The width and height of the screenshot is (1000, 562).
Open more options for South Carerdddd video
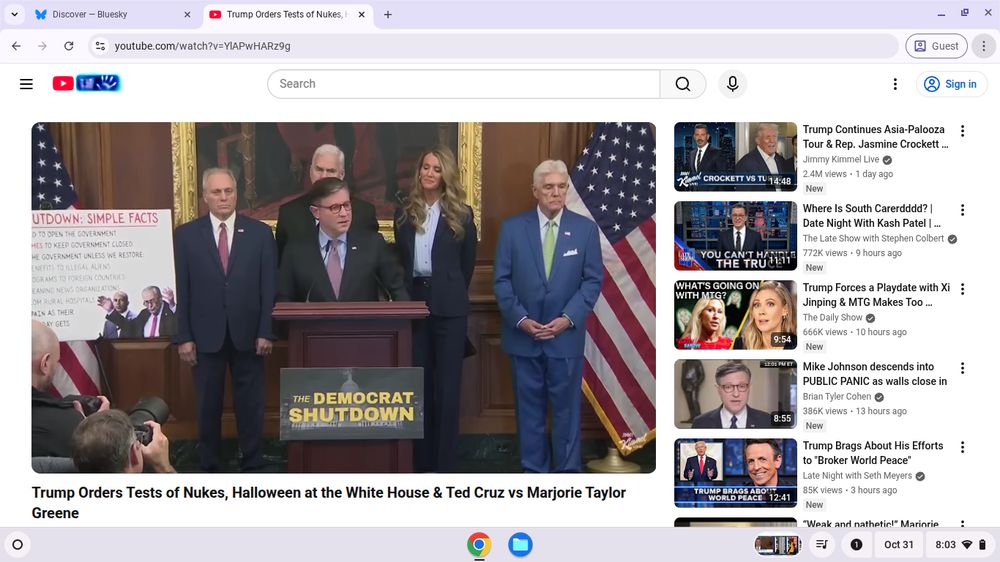(962, 210)
